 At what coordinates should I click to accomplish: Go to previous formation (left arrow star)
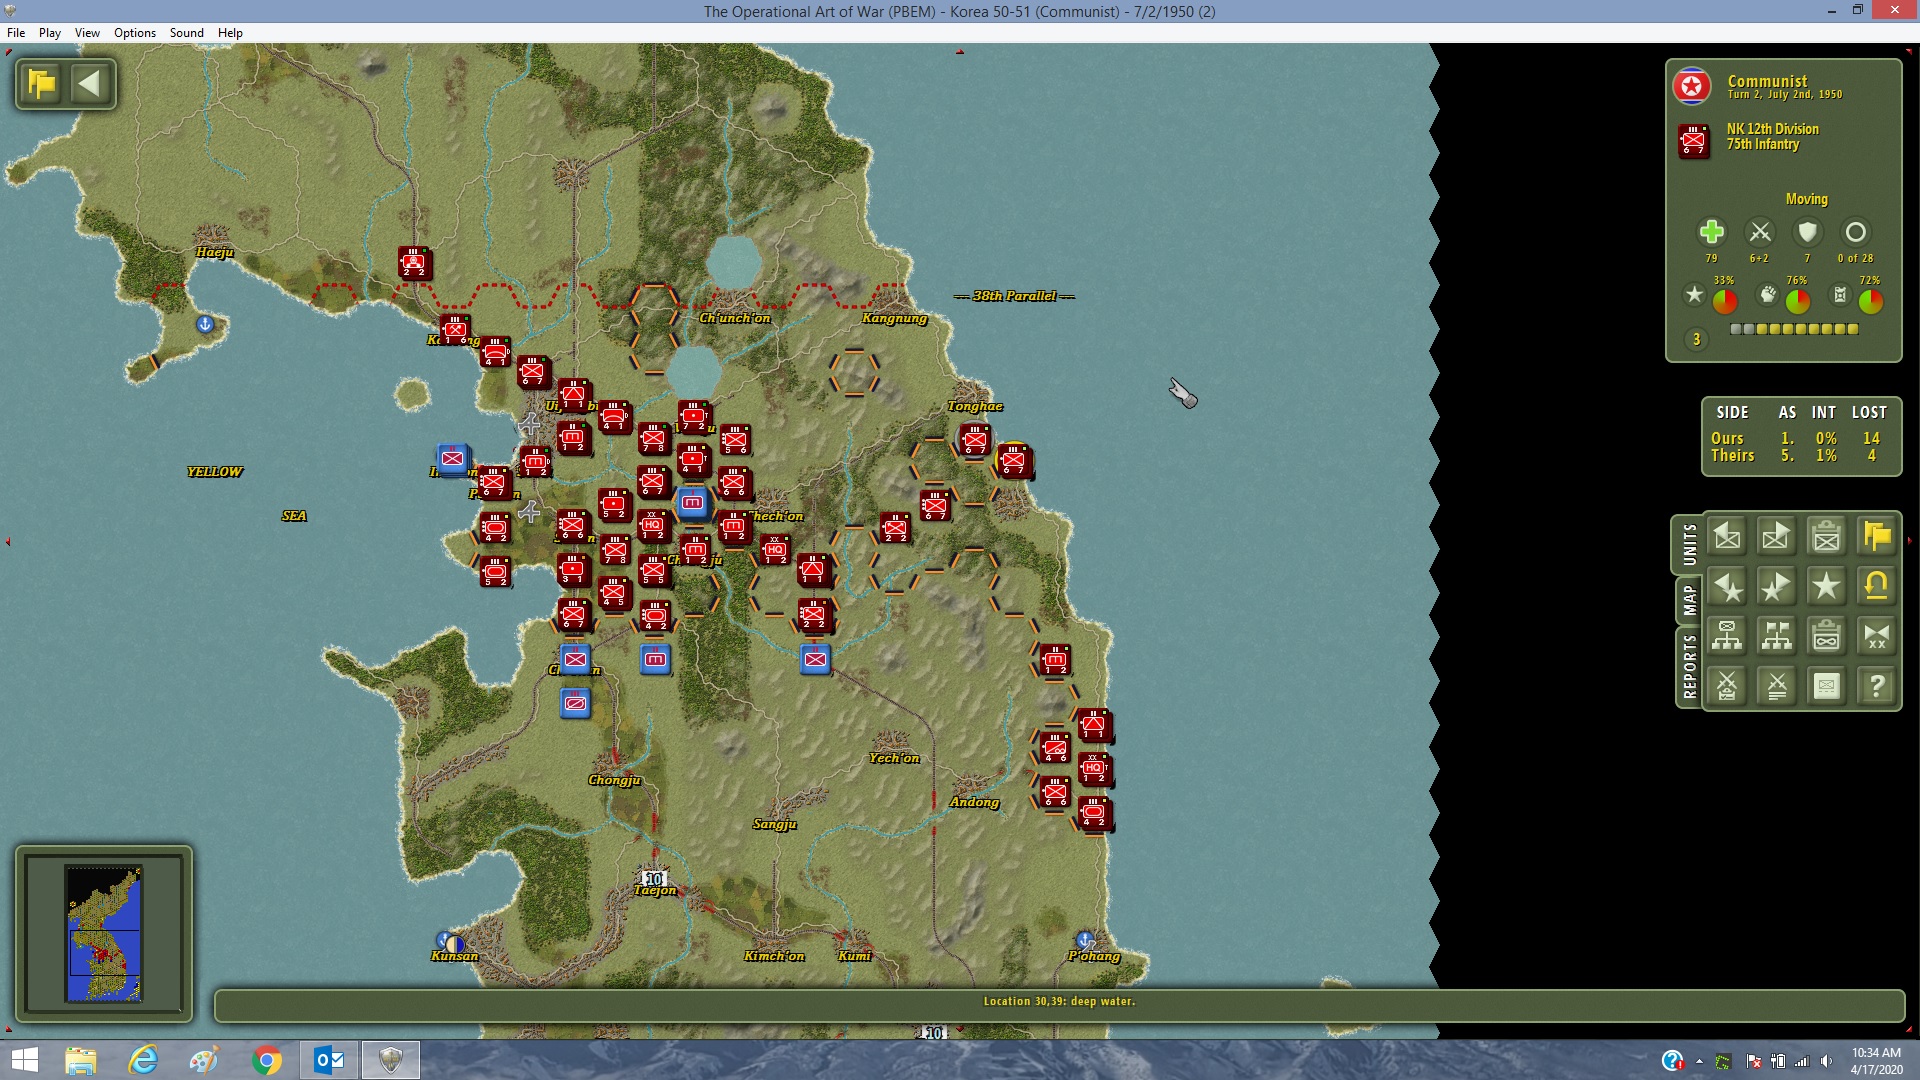1727,587
